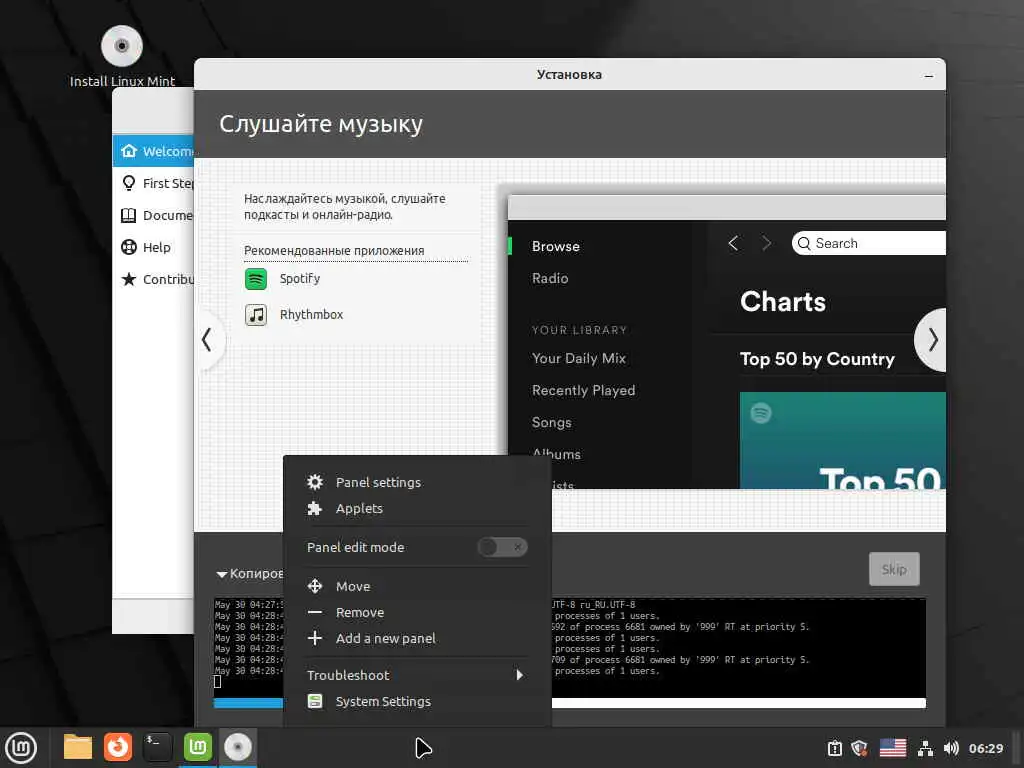Click the System Settings green icon
The height and width of the screenshot is (768, 1024).
pos(315,701)
